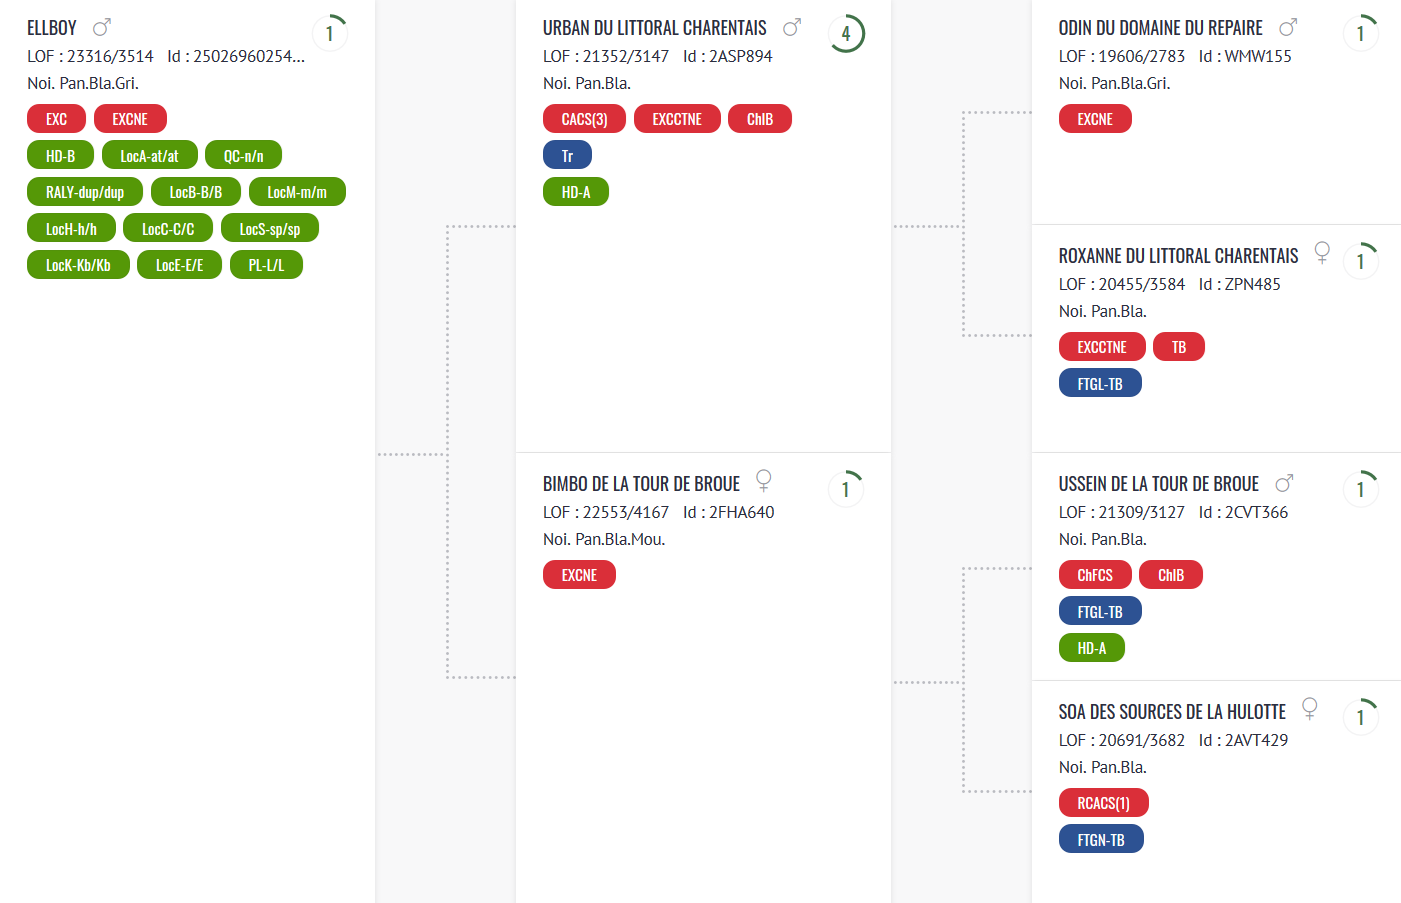The image size is (1401, 903).
Task: Click the circular badge for USSEIN DE LA TOUR DE BROUE
Action: pos(1361,489)
